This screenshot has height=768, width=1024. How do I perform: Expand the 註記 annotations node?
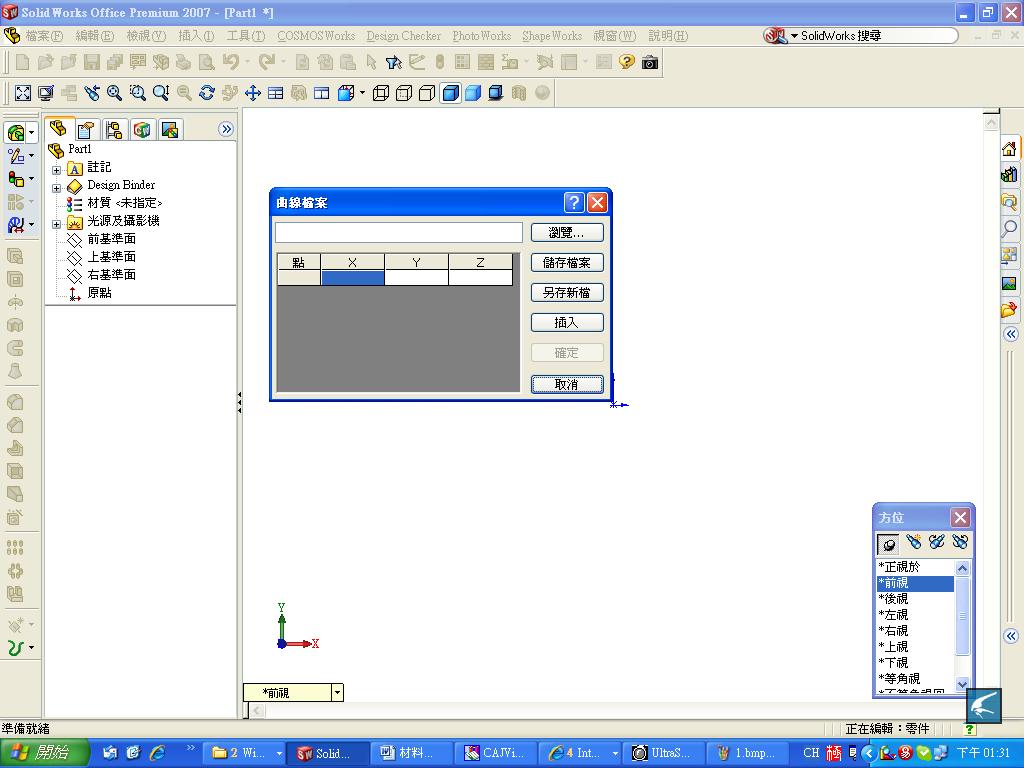click(57, 170)
